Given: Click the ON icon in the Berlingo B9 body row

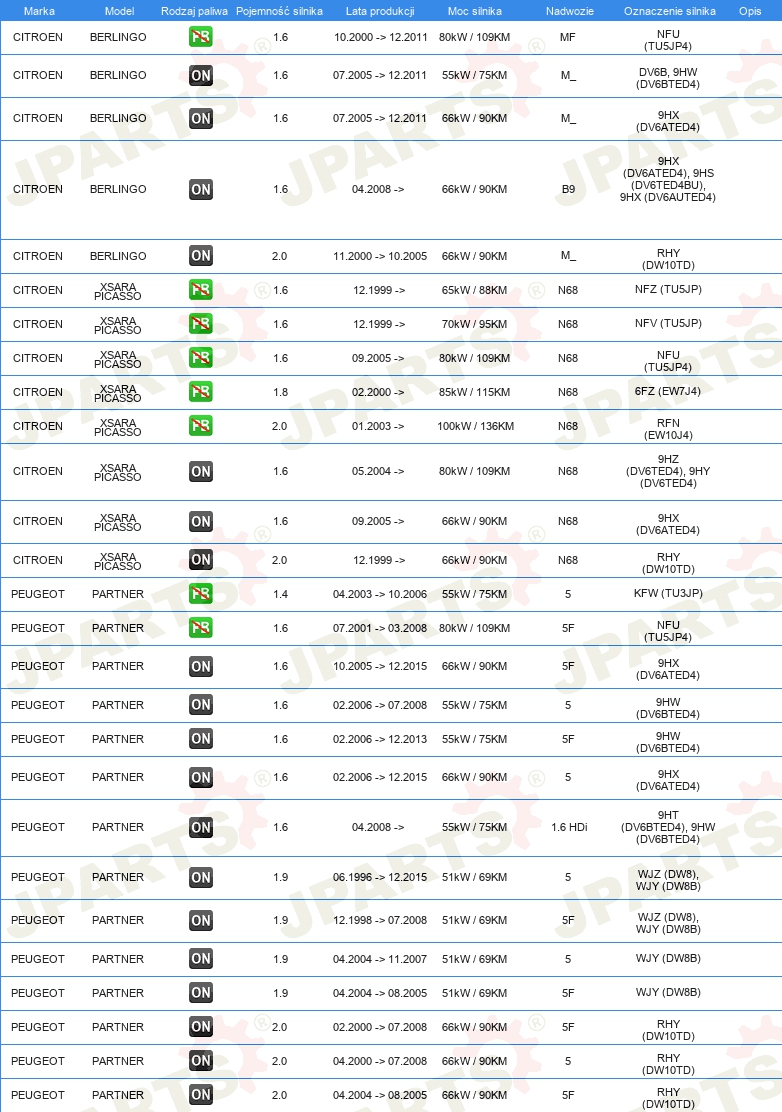Looking at the screenshot, I should coord(201,189).
